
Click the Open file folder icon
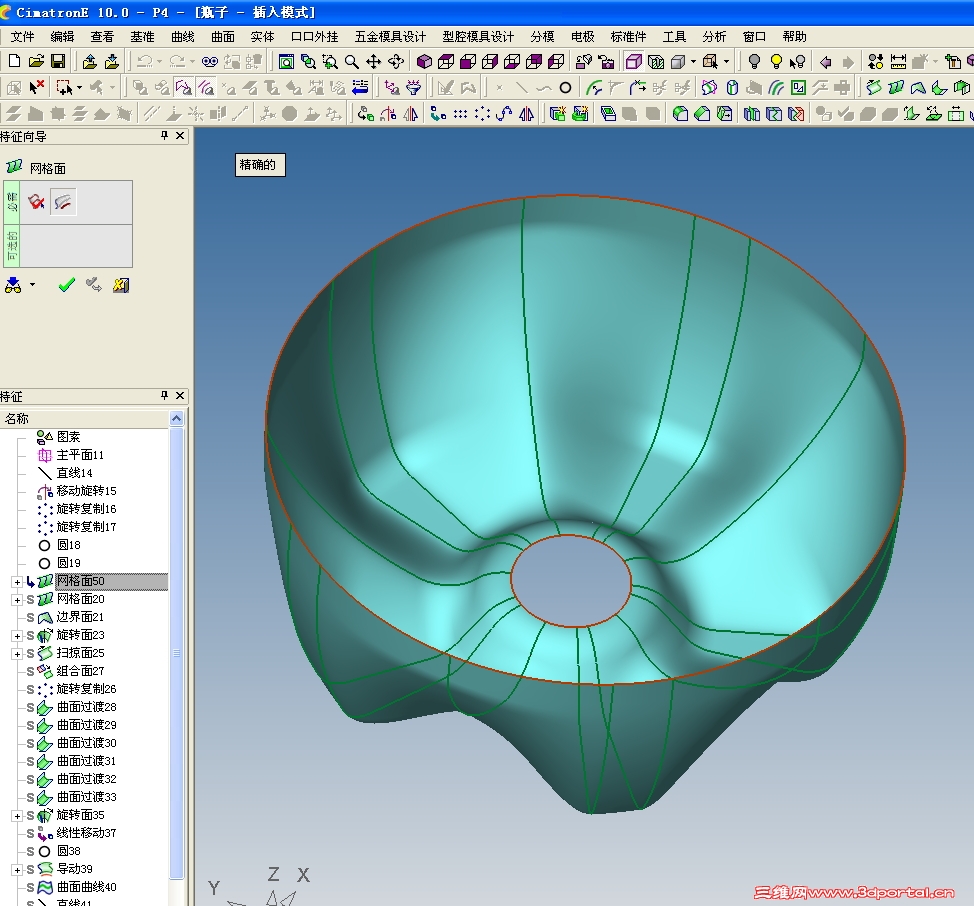pos(36,62)
